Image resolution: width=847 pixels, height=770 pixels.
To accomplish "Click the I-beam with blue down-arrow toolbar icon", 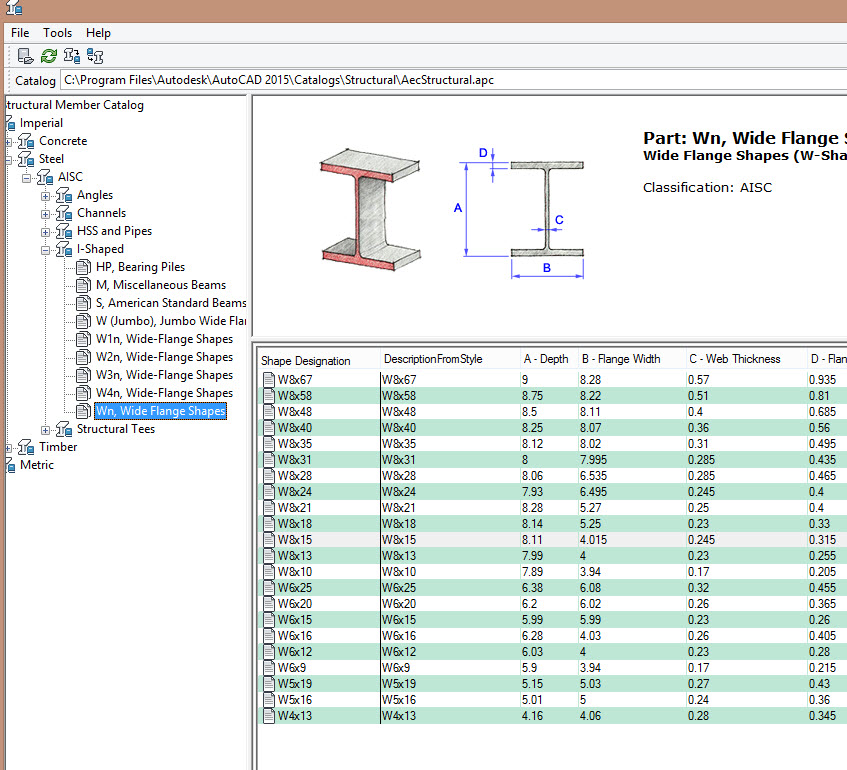I will click(x=71, y=56).
